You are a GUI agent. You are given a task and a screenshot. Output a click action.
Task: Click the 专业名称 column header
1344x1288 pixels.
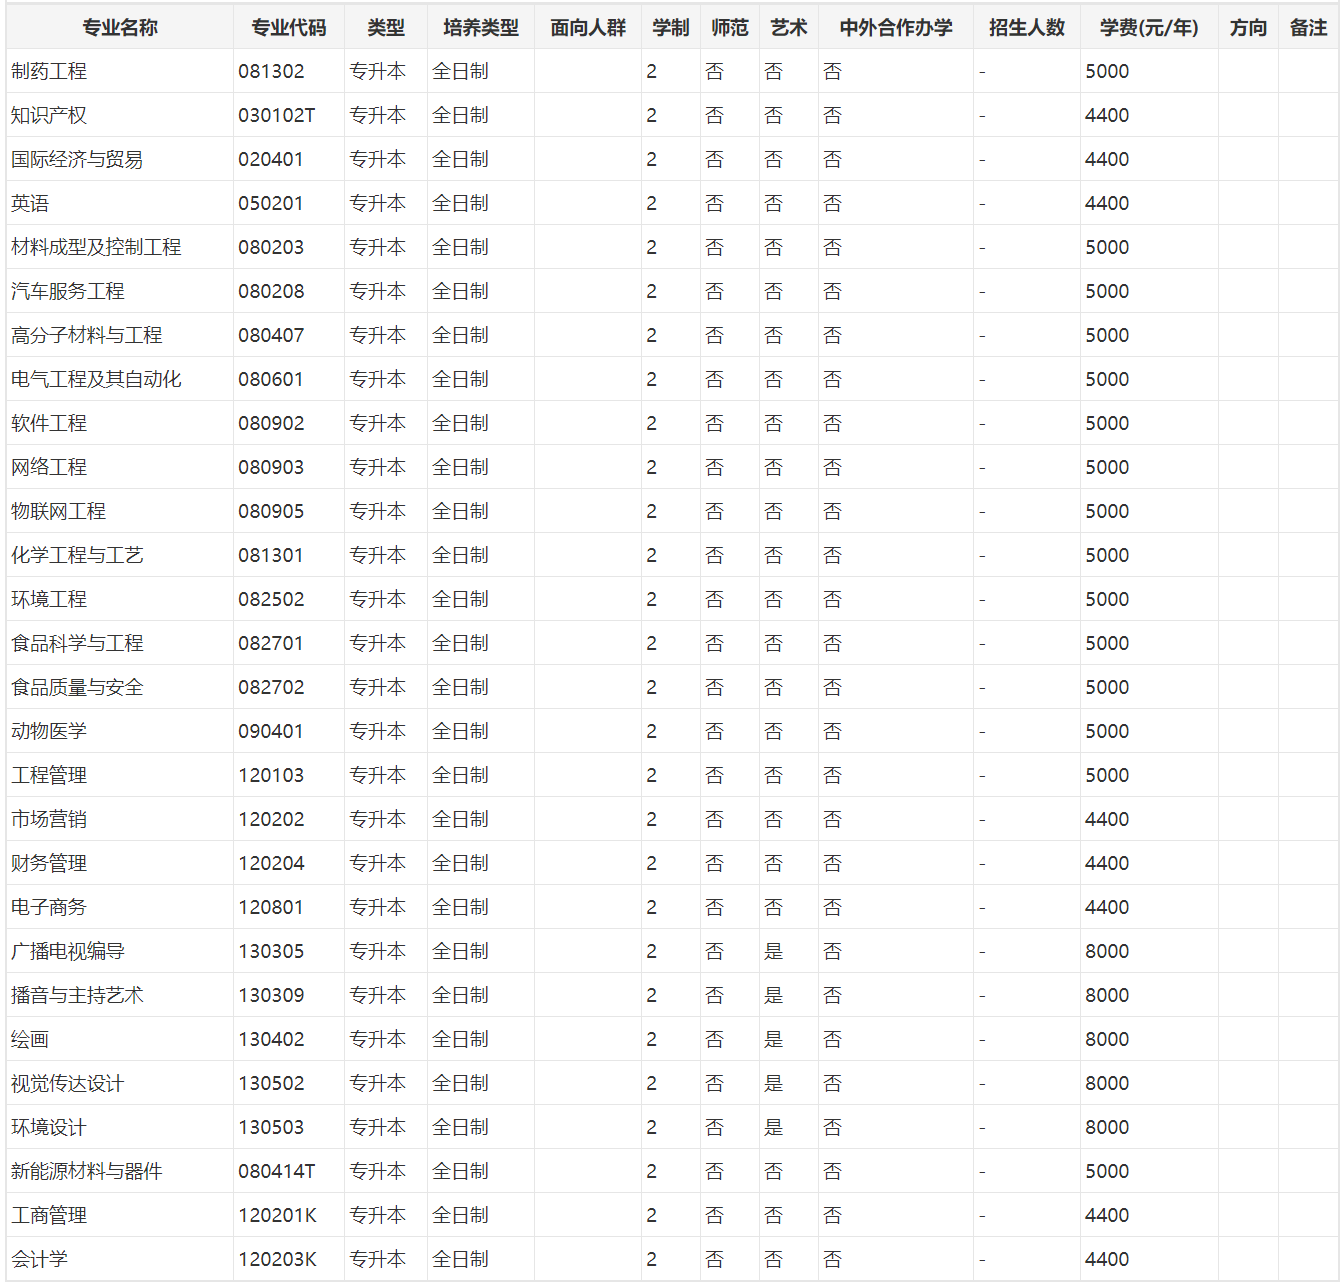[120, 28]
